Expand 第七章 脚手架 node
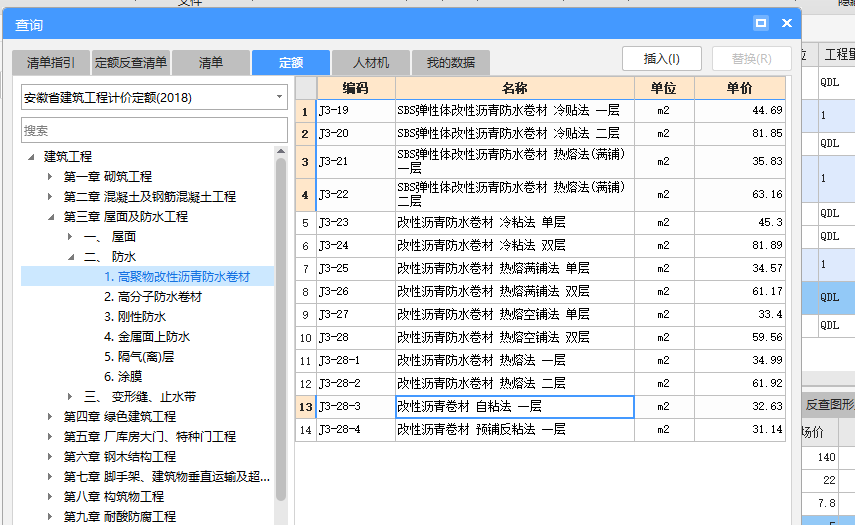The image size is (855, 525). point(50,477)
